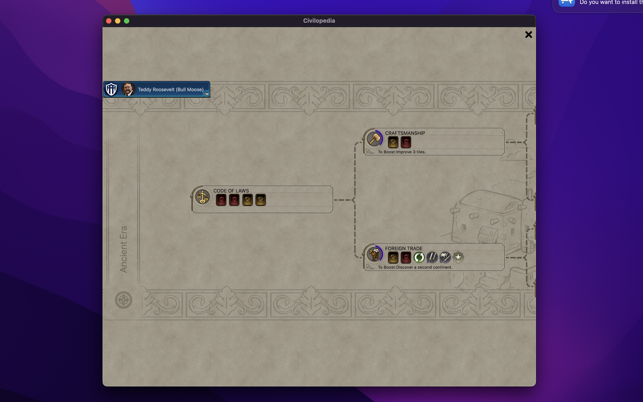Screen dimensions: 643x402
Task: Select last gold policy card in Code of Laws
Action: (x=260, y=200)
